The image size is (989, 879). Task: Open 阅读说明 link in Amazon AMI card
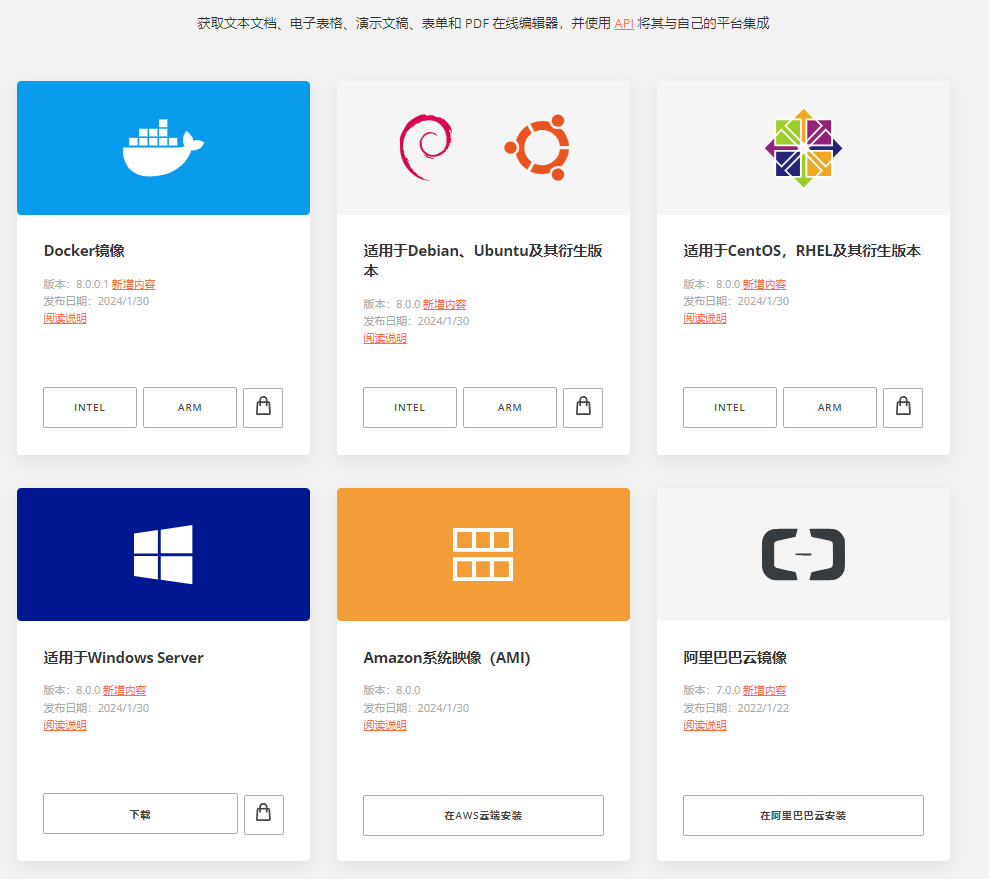(385, 725)
